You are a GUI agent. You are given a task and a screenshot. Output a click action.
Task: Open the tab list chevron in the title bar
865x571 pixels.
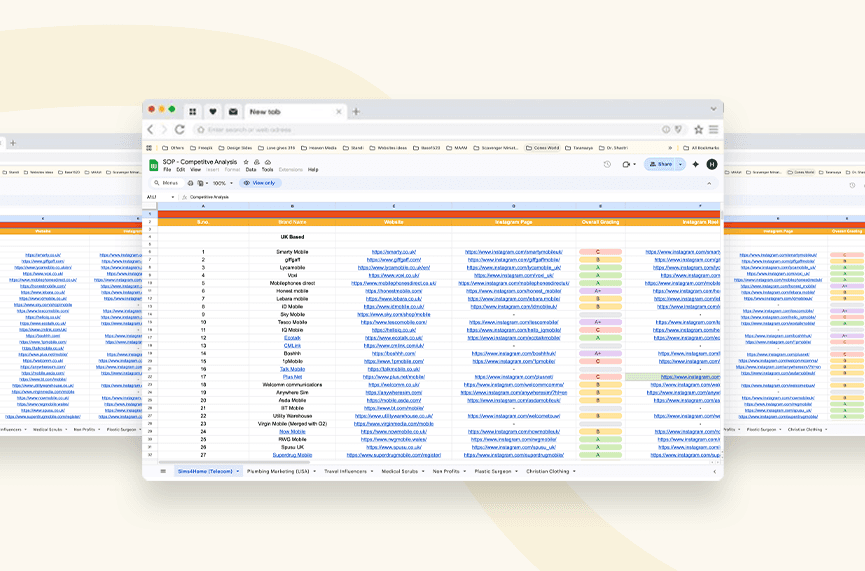(713, 109)
